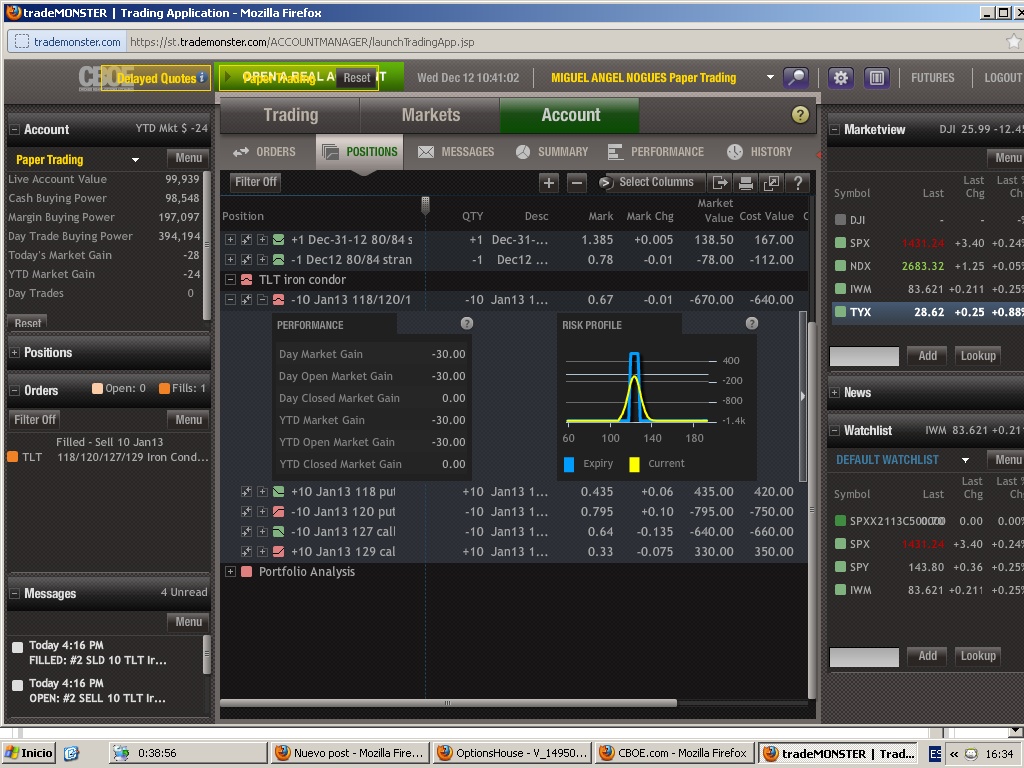Pop out the positions panel into new window
The height and width of the screenshot is (768, 1024).
pos(771,182)
